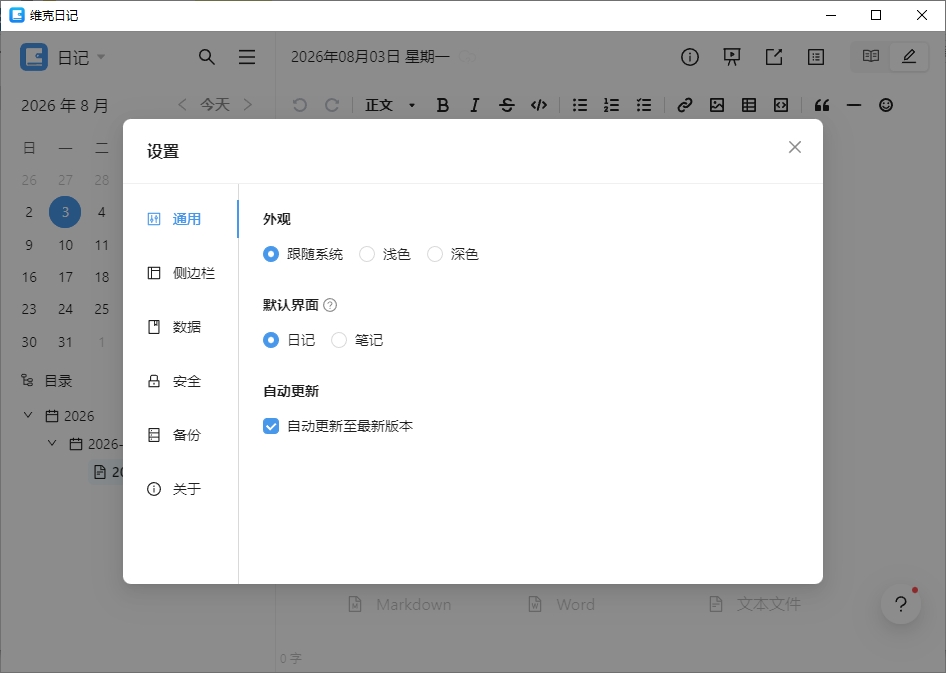Open the emoji picker
Image resolution: width=946 pixels, height=673 pixels.
click(886, 106)
